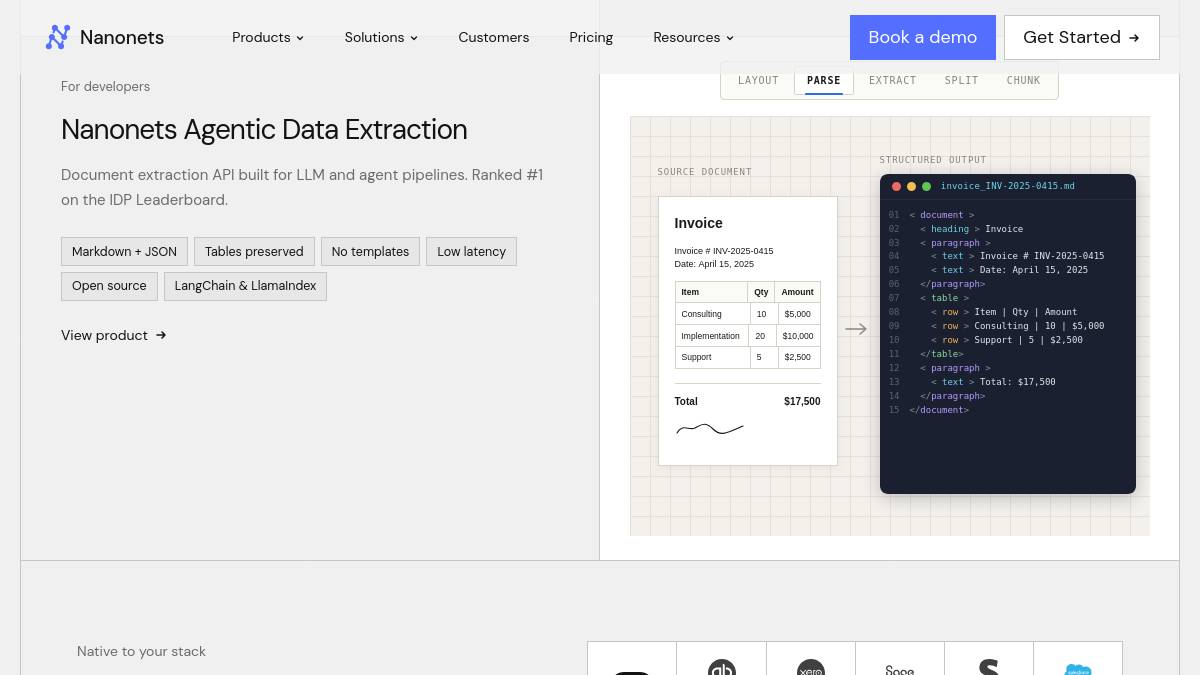
Task: Switch to the LAYOUT tab
Action: pyautogui.click(x=758, y=80)
